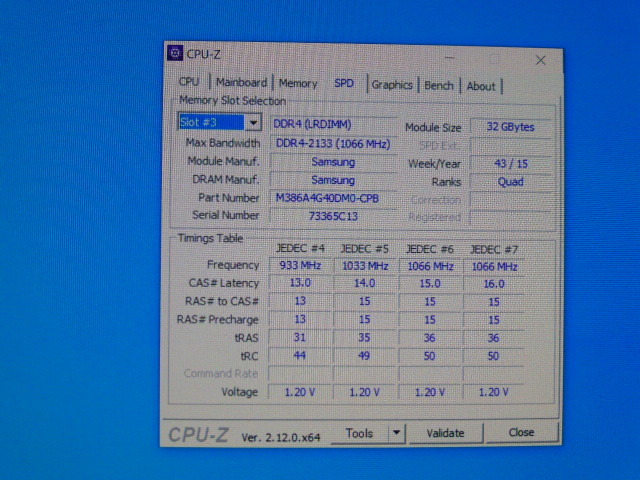The height and width of the screenshot is (480, 640).
Task: Click the JEDEC #4 Voltage 1.20 V cell
Action: pos(300,392)
